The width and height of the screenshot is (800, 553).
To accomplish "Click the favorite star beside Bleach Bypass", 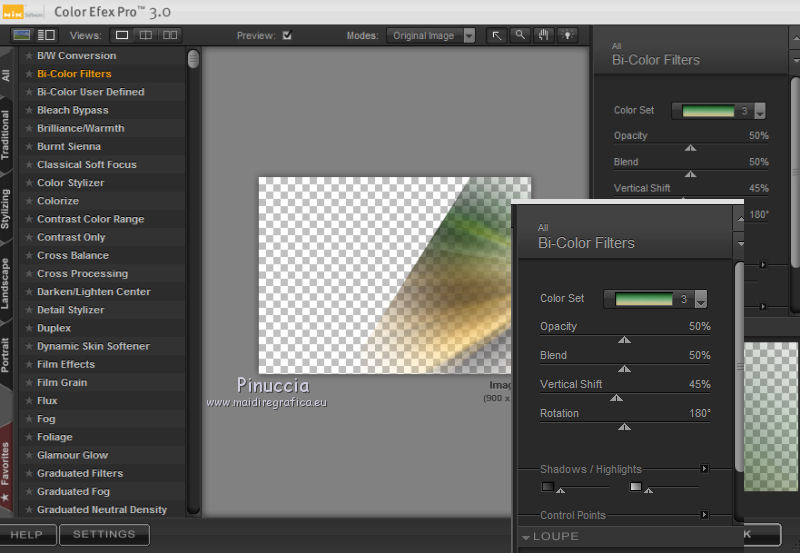I will click(29, 110).
